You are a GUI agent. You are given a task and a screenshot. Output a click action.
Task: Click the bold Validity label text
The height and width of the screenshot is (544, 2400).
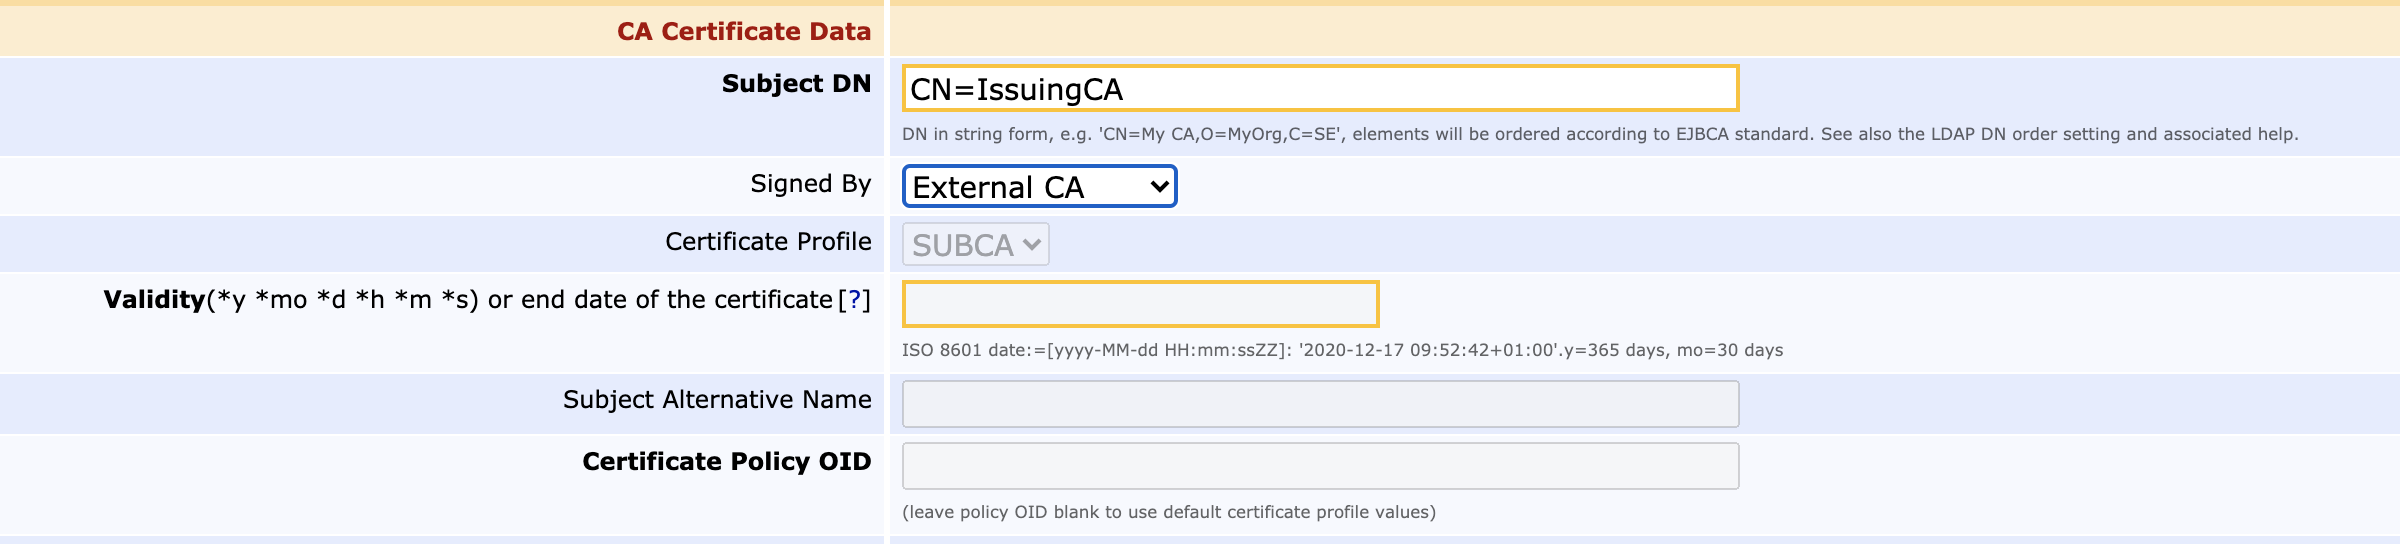tap(154, 300)
